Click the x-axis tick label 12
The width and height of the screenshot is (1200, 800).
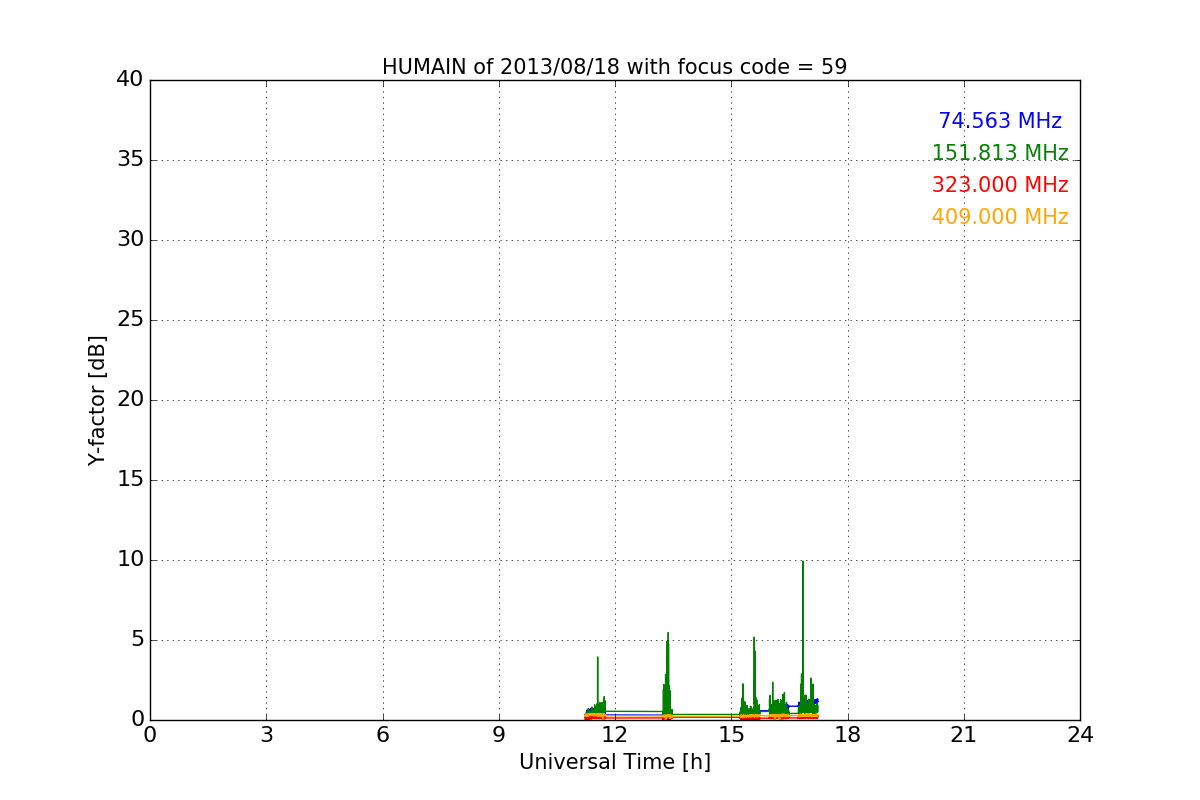(615, 735)
